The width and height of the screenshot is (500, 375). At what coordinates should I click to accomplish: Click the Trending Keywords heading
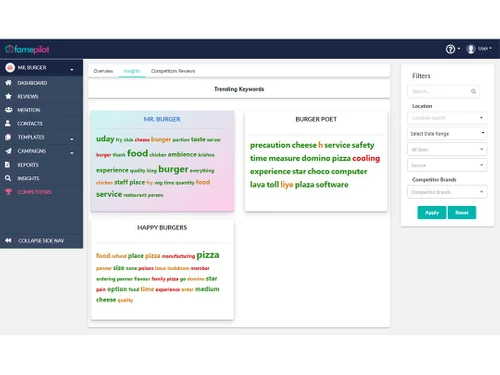click(239, 89)
